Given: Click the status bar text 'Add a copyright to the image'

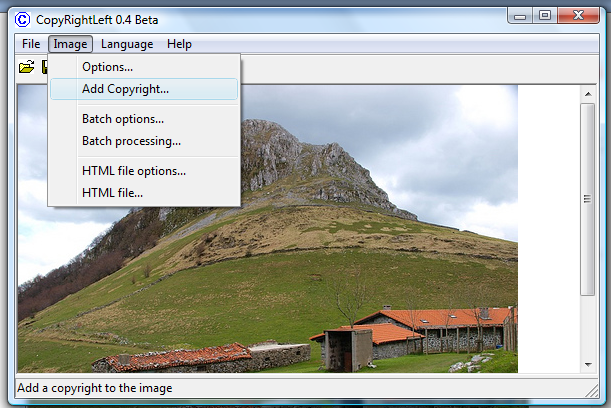Looking at the screenshot, I should click(x=95, y=388).
